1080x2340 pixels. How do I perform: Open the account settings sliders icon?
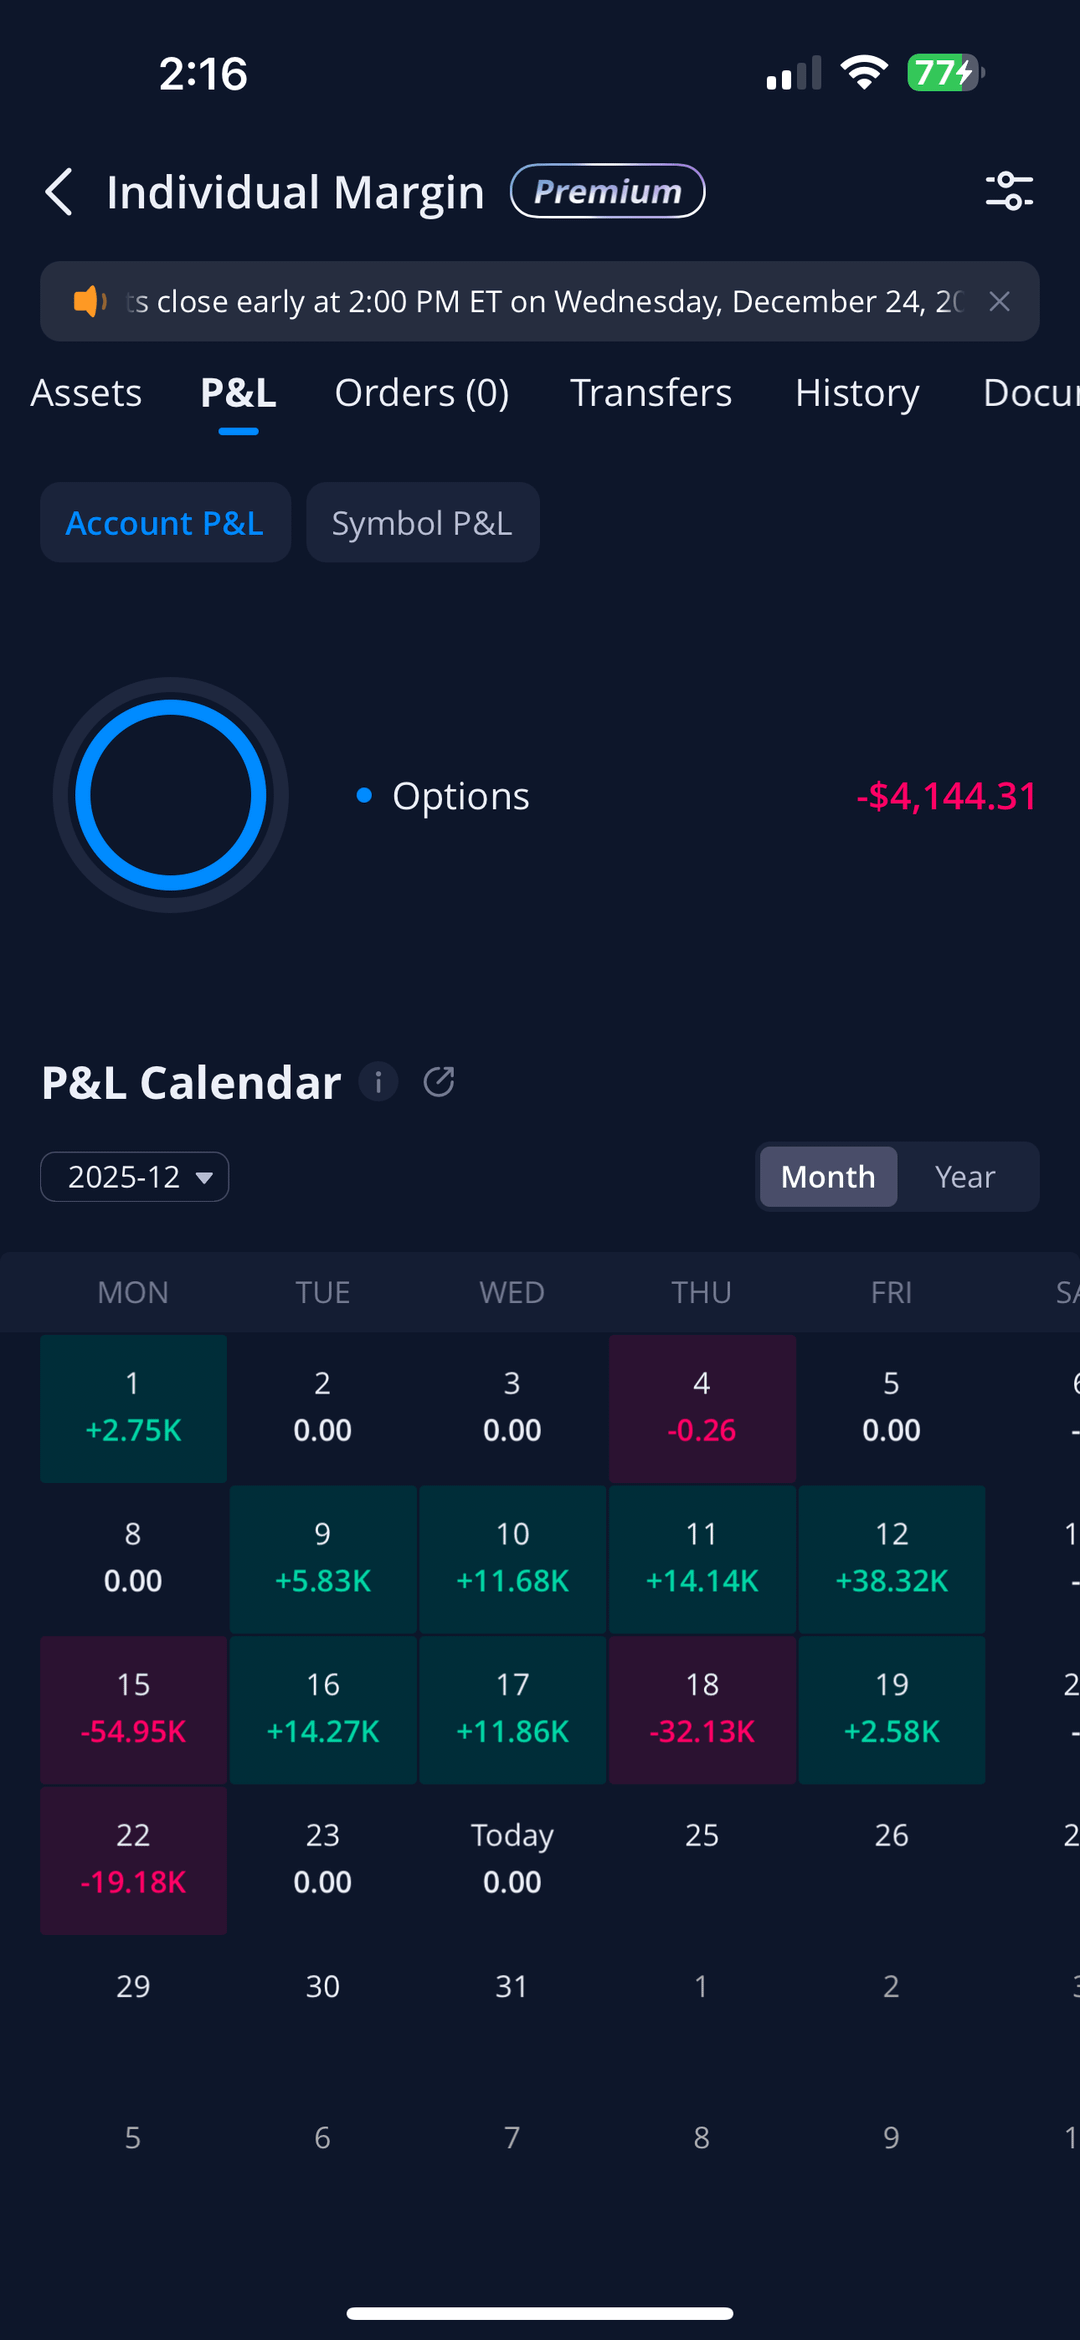click(x=1009, y=191)
